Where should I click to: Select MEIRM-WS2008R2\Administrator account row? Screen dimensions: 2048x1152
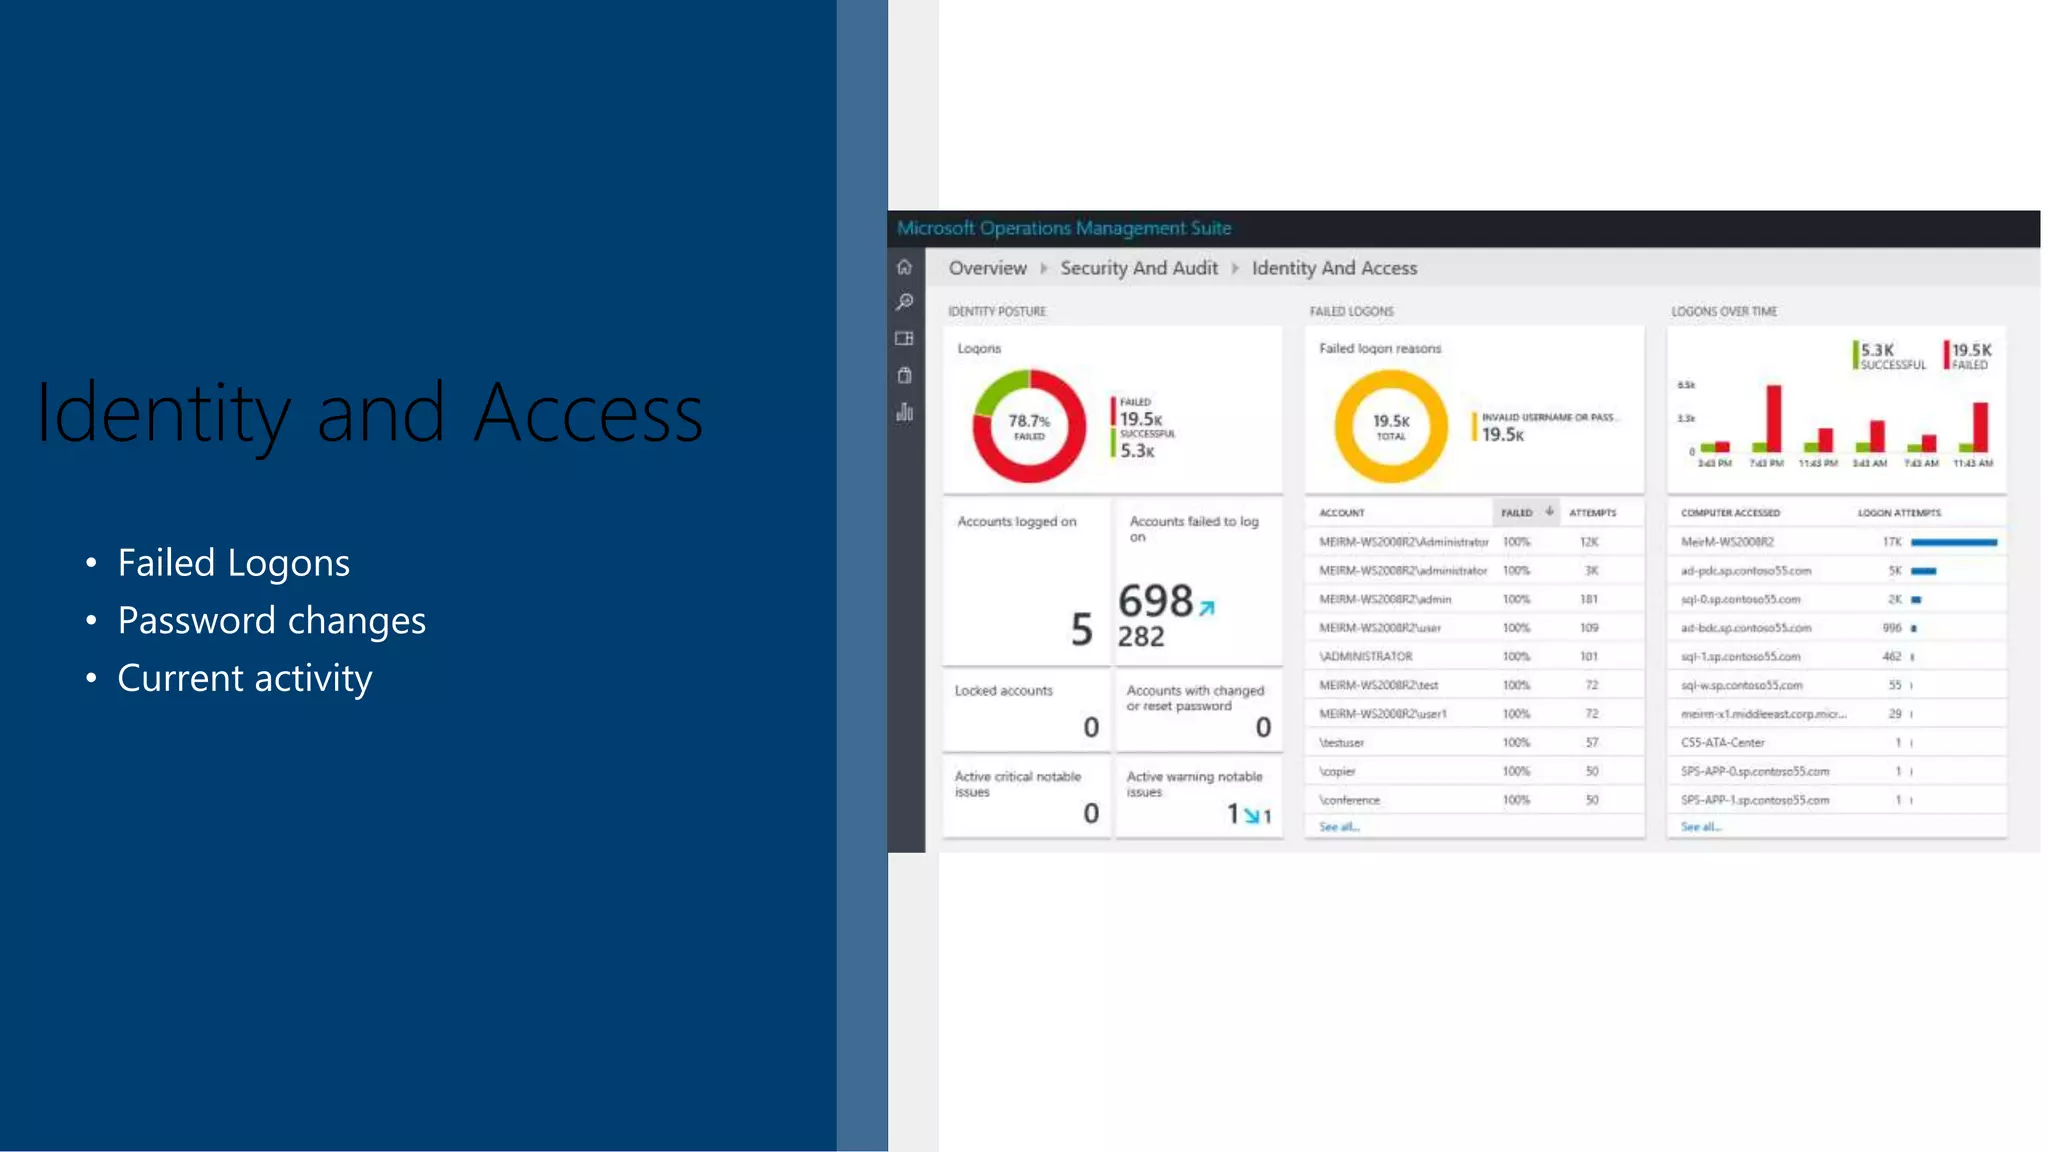pyautogui.click(x=1403, y=542)
